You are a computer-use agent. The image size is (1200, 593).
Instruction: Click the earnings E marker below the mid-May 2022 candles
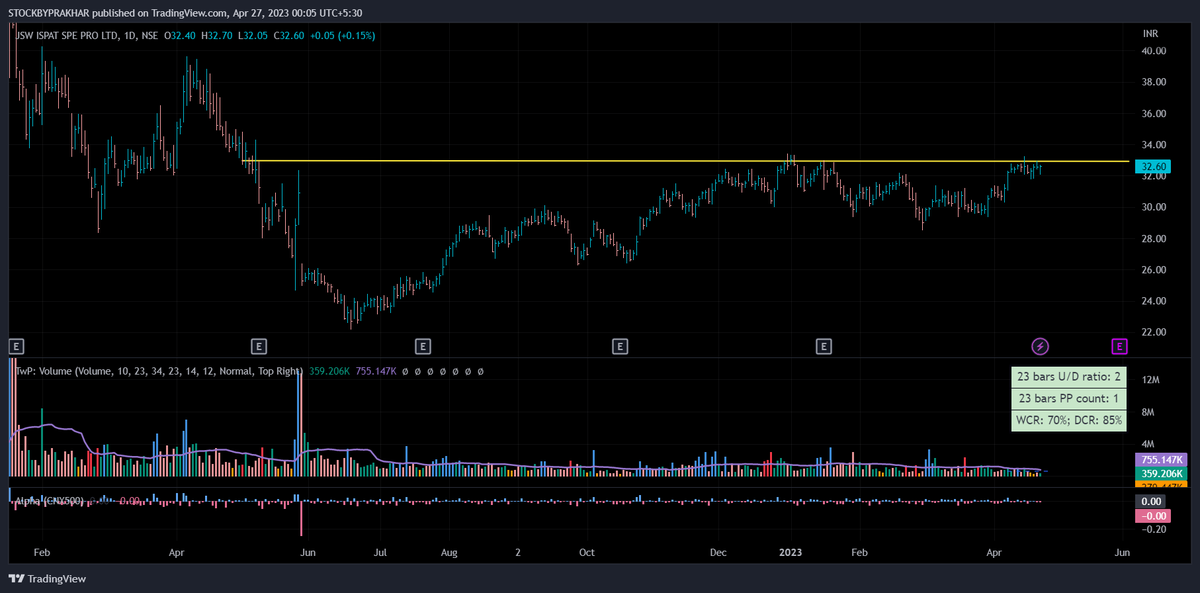coord(259,346)
